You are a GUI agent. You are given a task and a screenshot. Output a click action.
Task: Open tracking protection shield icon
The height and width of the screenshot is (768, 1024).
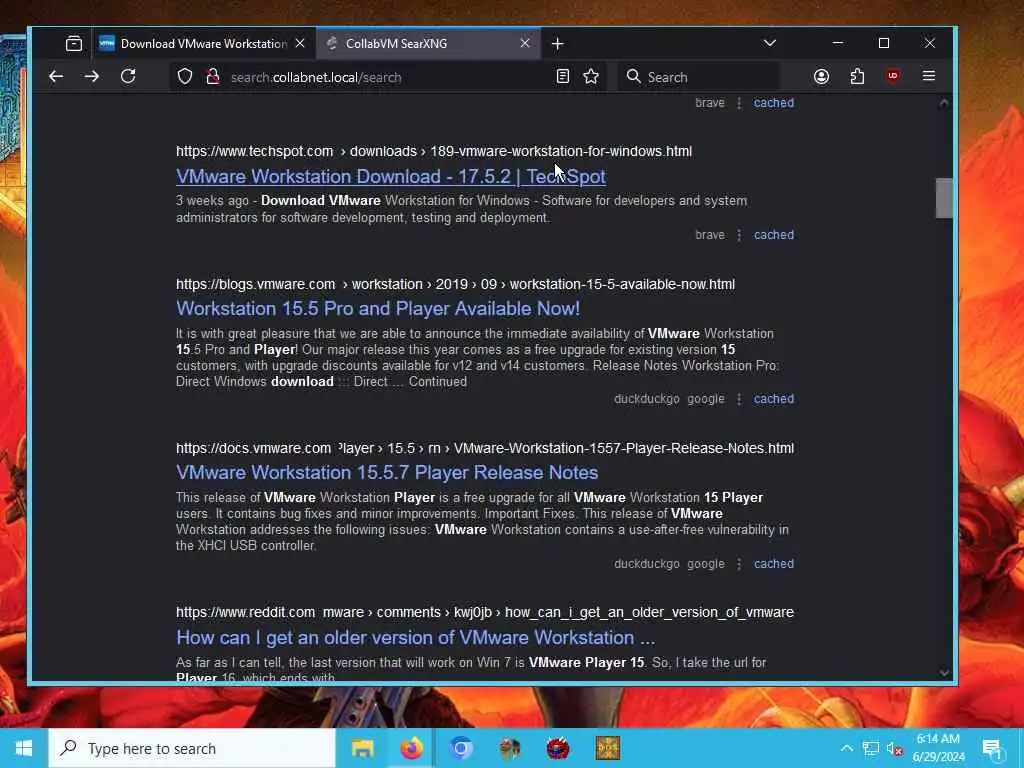[185, 76]
